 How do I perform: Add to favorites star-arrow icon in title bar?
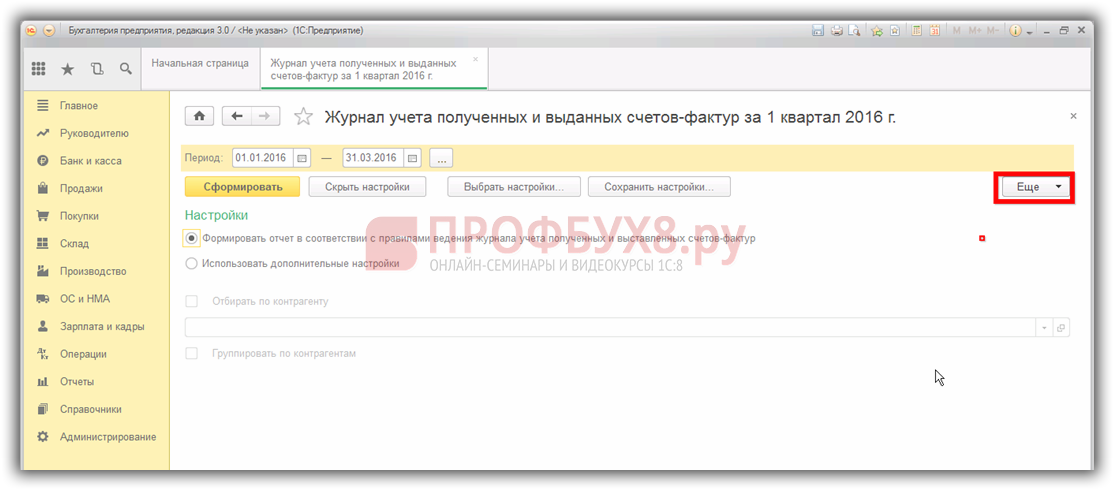[x=877, y=31]
